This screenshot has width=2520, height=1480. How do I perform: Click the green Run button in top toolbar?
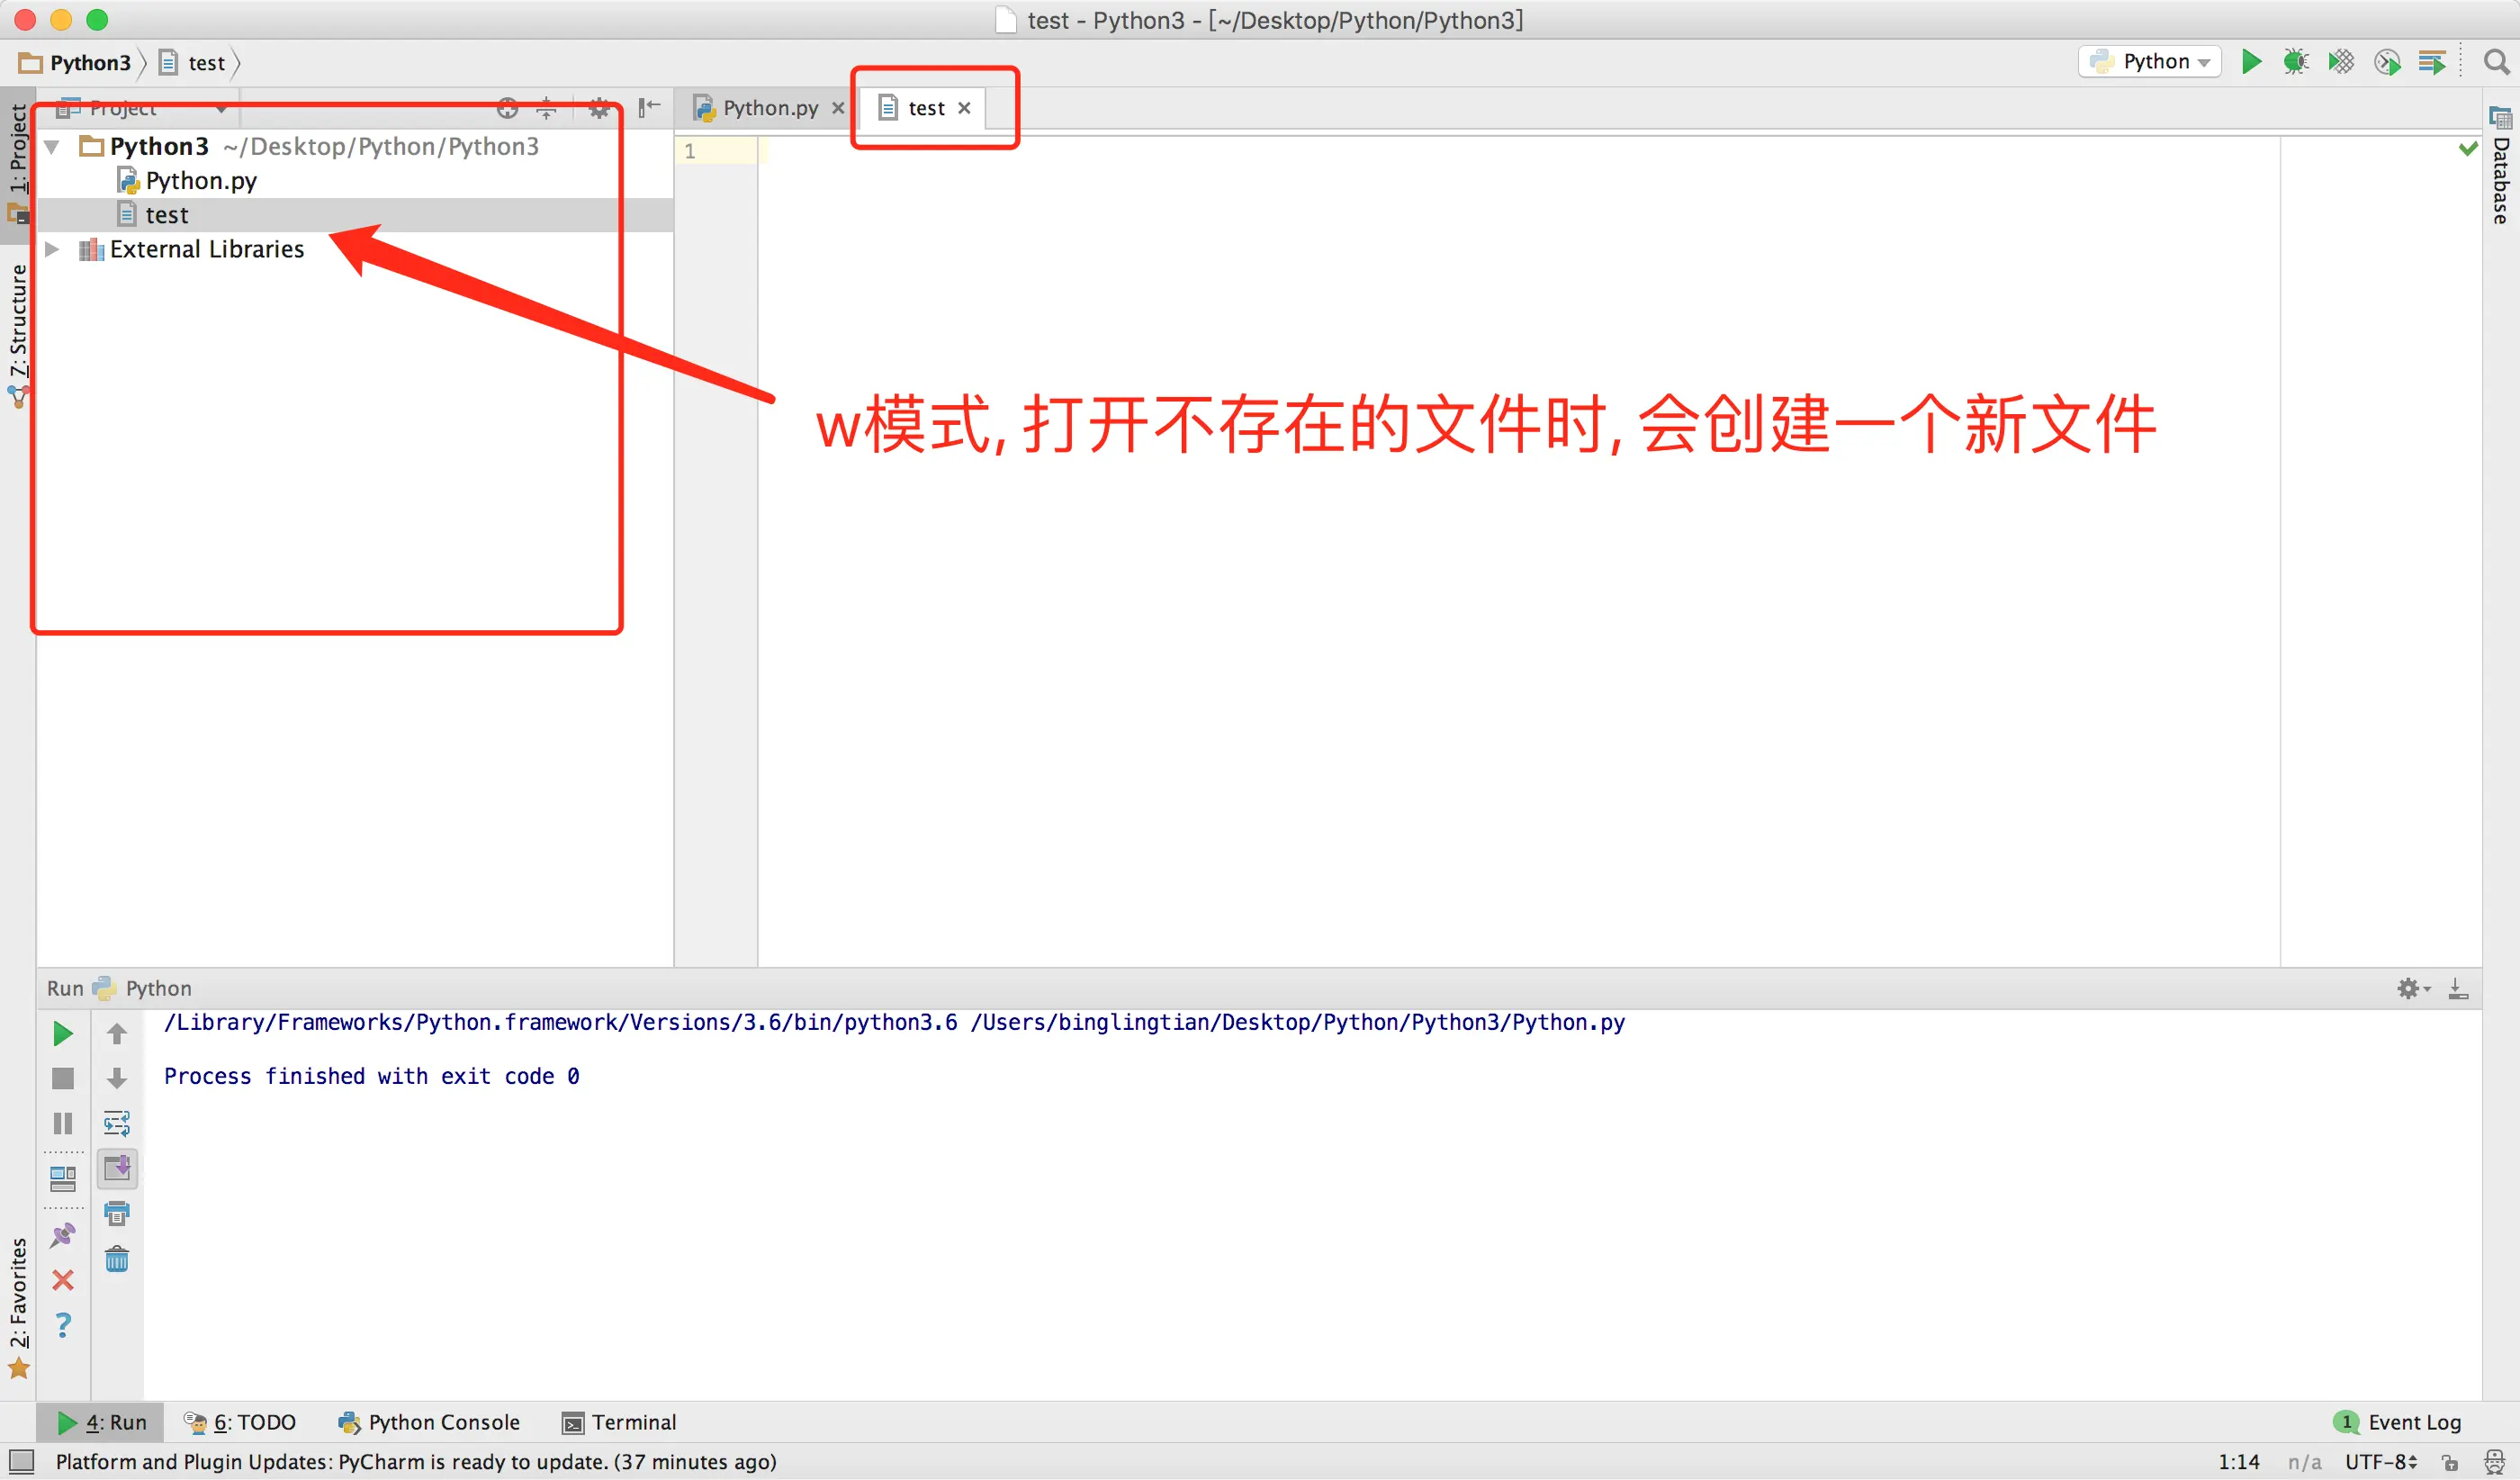(2251, 62)
